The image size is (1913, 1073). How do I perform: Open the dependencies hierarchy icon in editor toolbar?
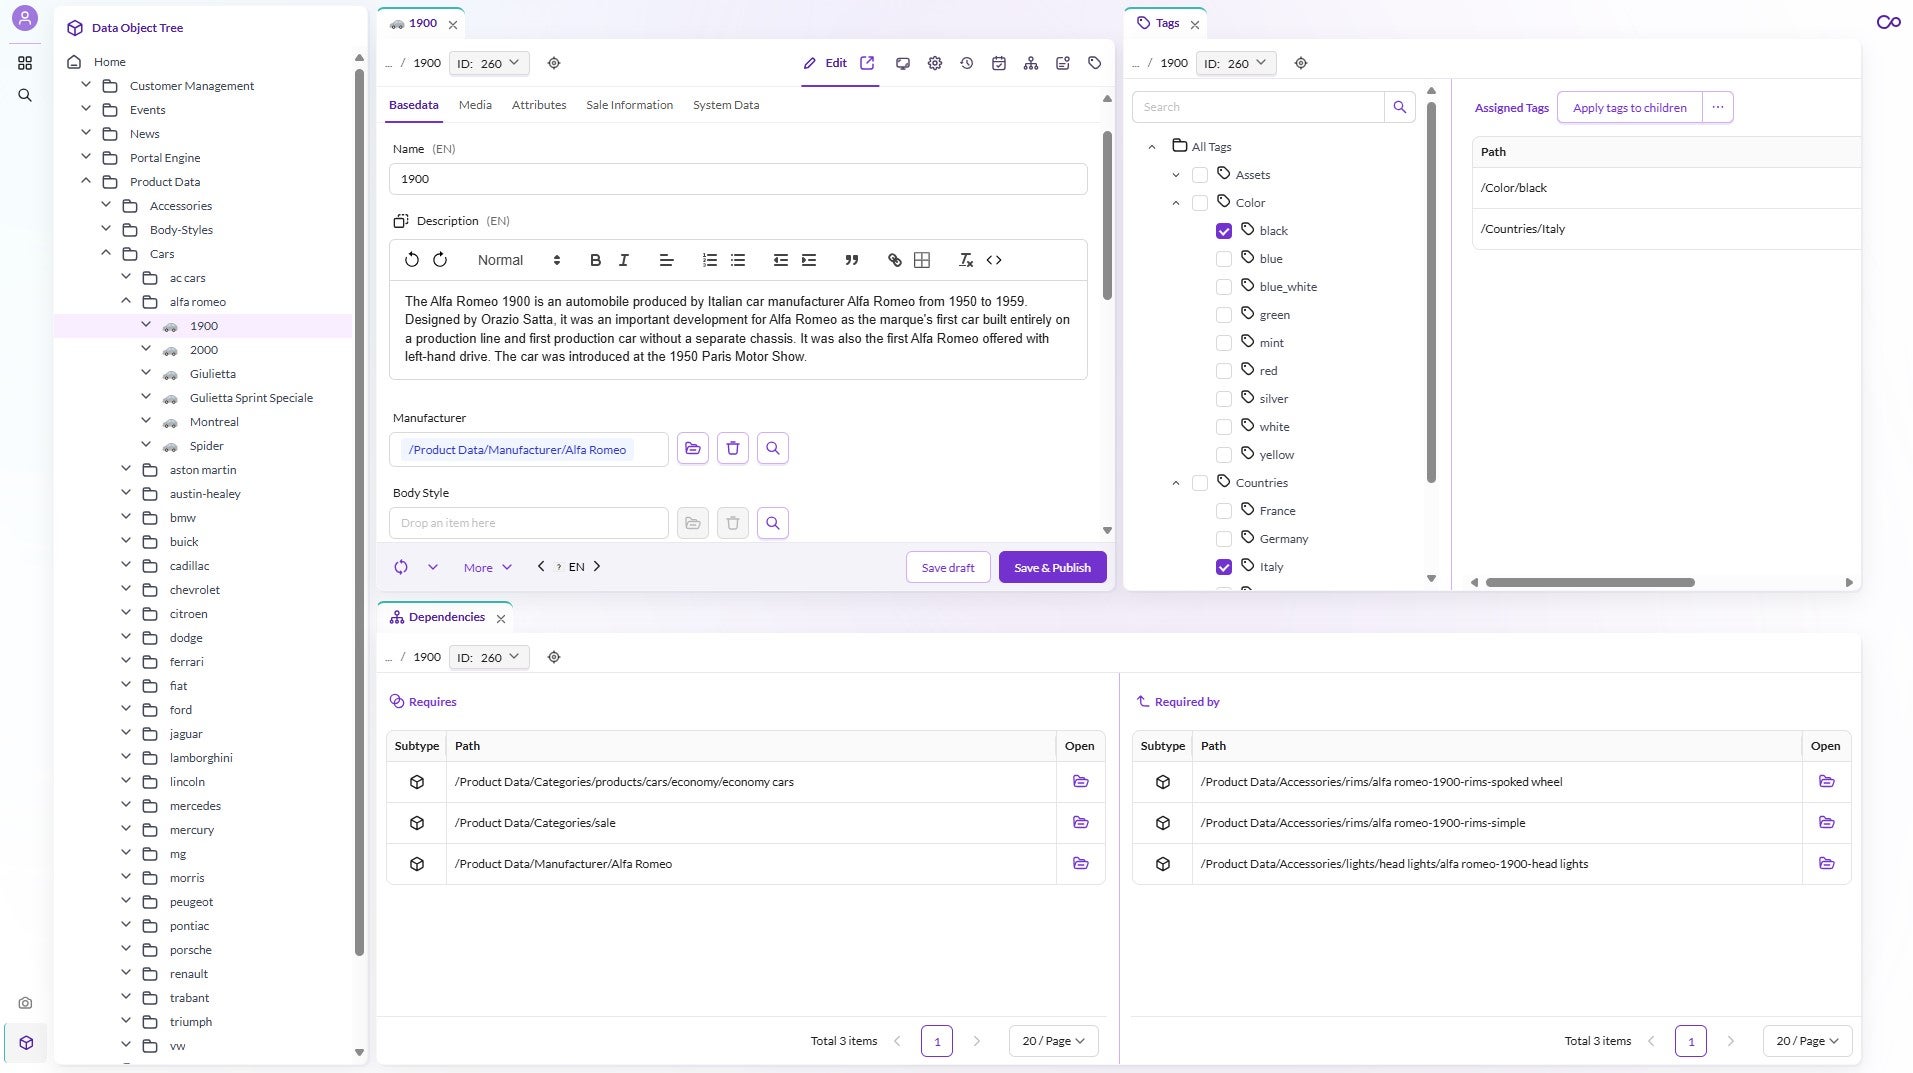1031,63
